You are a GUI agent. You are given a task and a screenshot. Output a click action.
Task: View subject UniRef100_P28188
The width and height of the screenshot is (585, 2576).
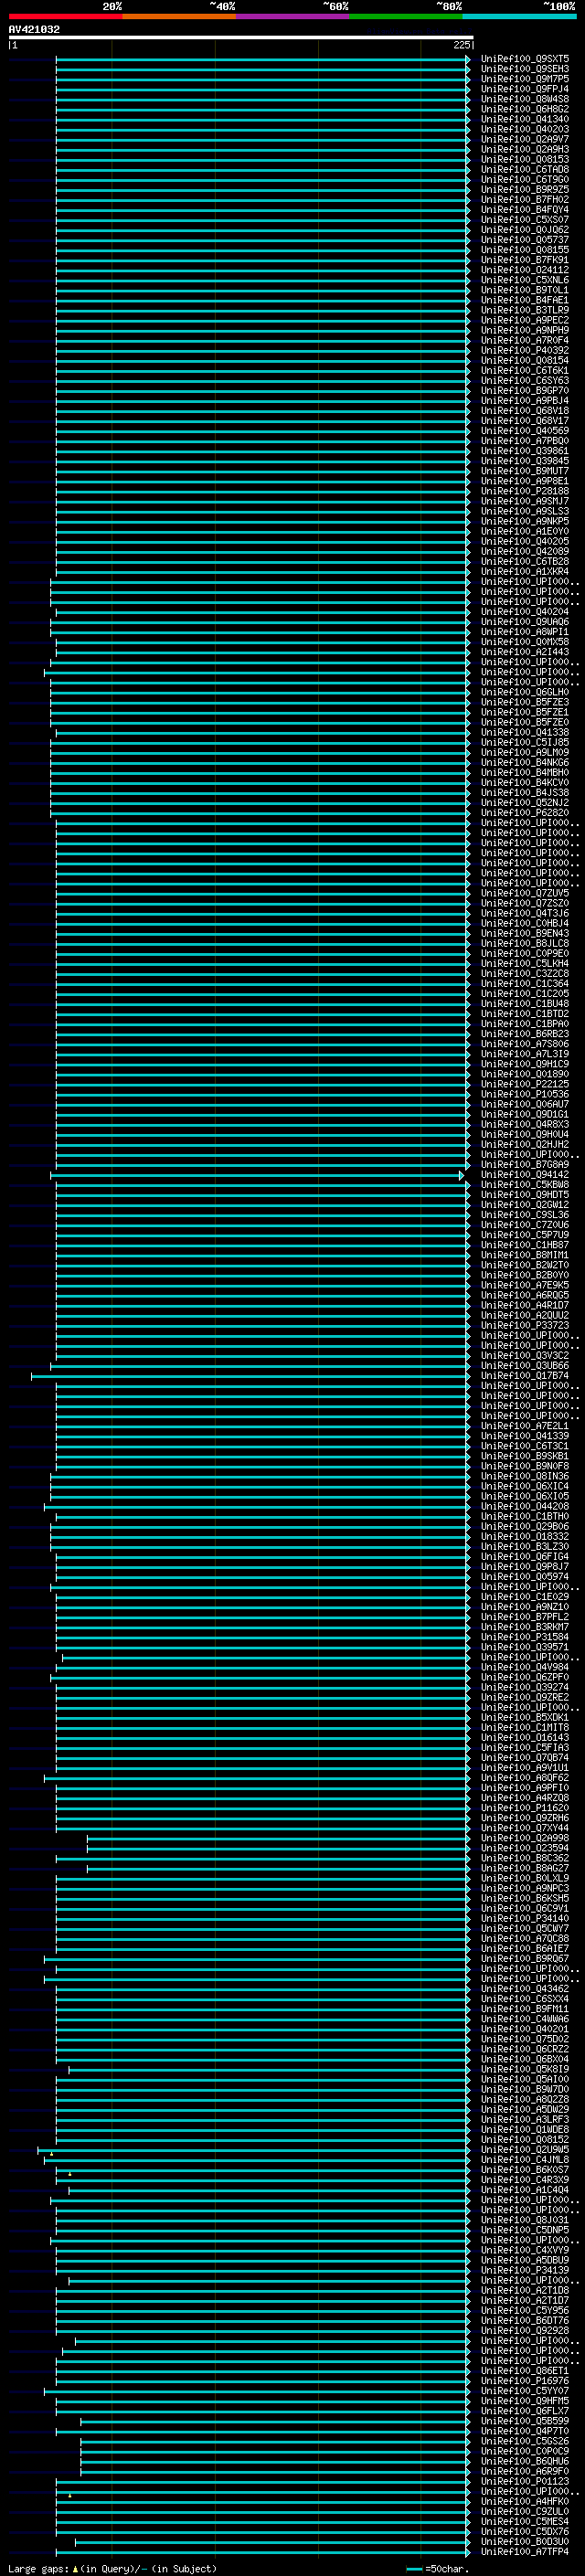click(525, 491)
